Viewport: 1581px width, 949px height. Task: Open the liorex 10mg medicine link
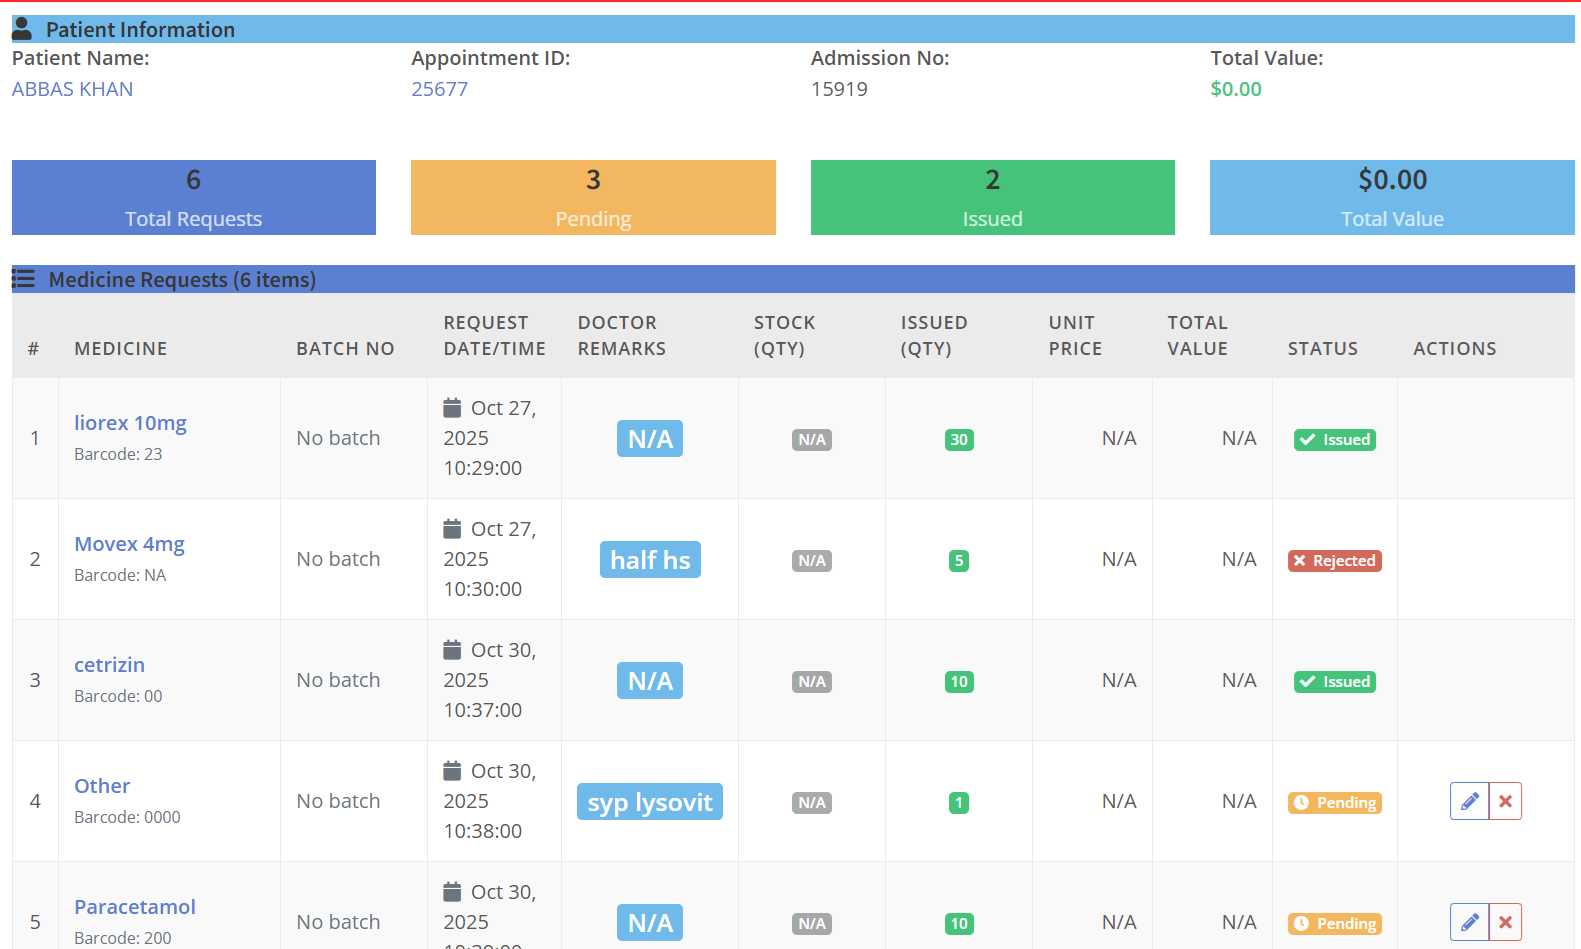pos(130,423)
